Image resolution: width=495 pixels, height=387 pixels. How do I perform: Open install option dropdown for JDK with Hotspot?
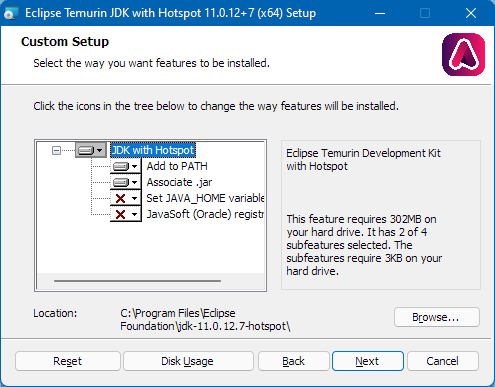(90, 150)
